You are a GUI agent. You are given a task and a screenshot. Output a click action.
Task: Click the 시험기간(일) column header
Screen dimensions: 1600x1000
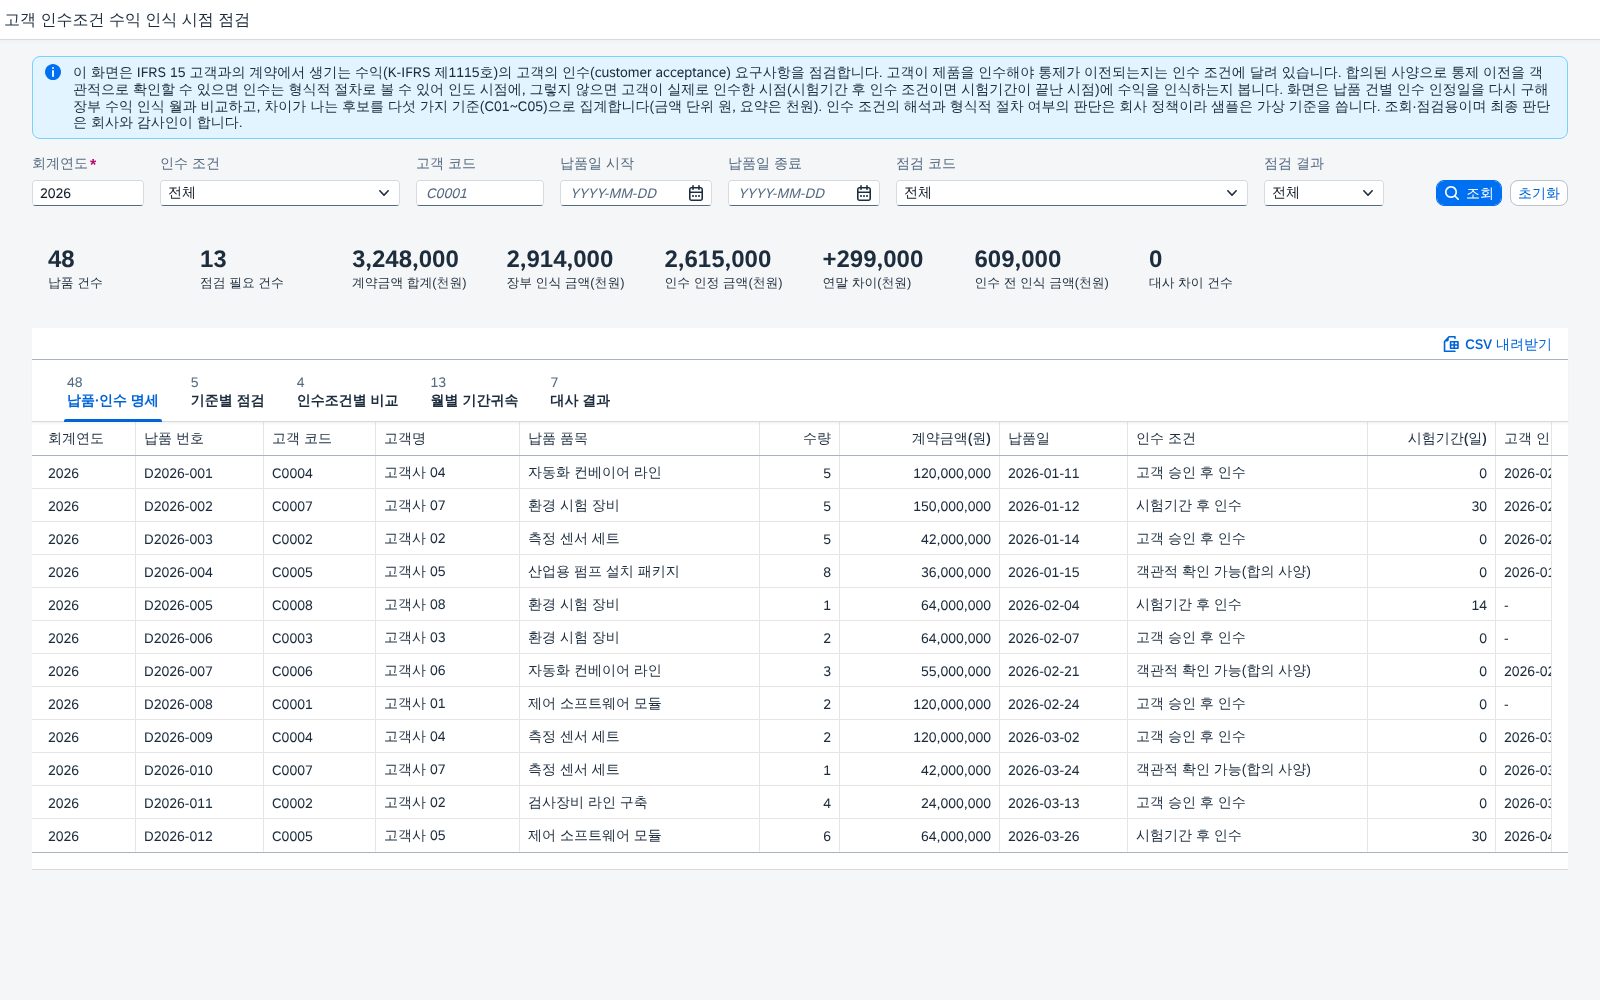[1432, 439]
